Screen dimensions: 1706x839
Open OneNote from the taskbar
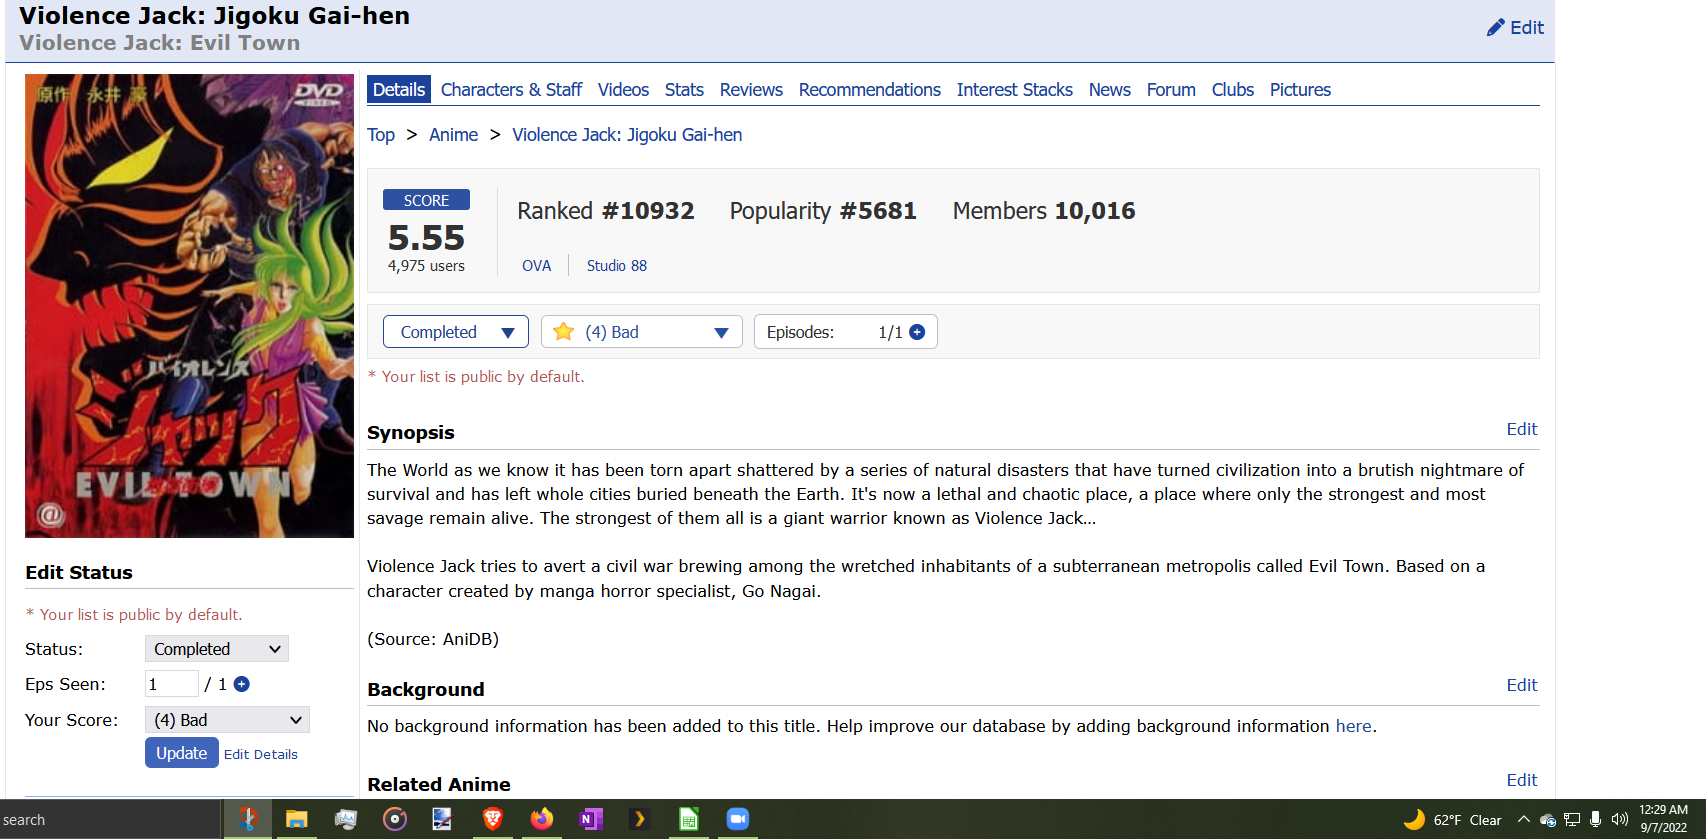click(x=590, y=820)
